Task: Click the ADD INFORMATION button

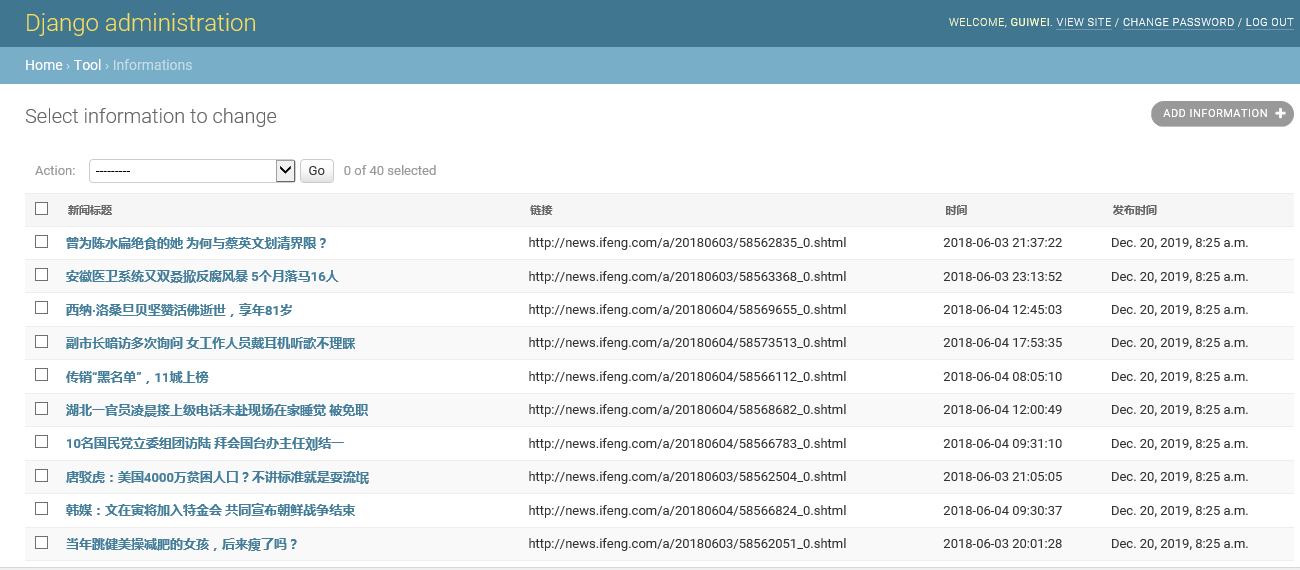Action: point(1222,114)
